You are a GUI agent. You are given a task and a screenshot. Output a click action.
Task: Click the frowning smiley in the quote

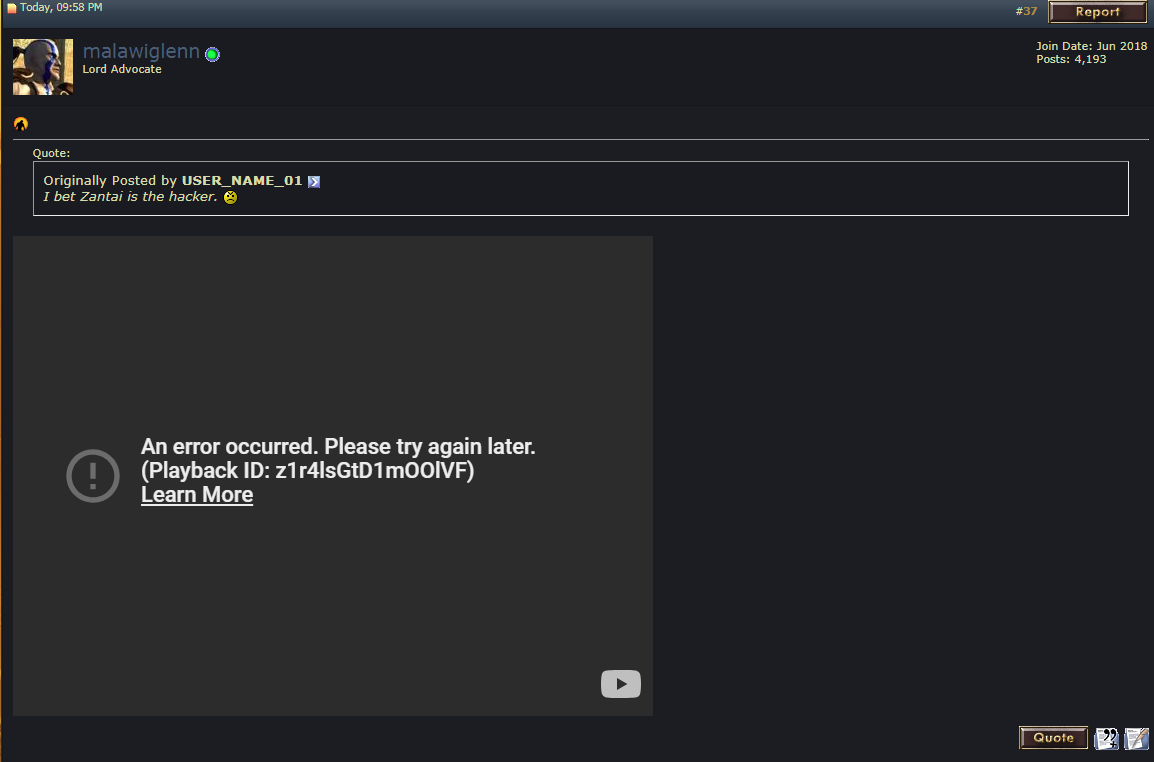click(x=230, y=197)
